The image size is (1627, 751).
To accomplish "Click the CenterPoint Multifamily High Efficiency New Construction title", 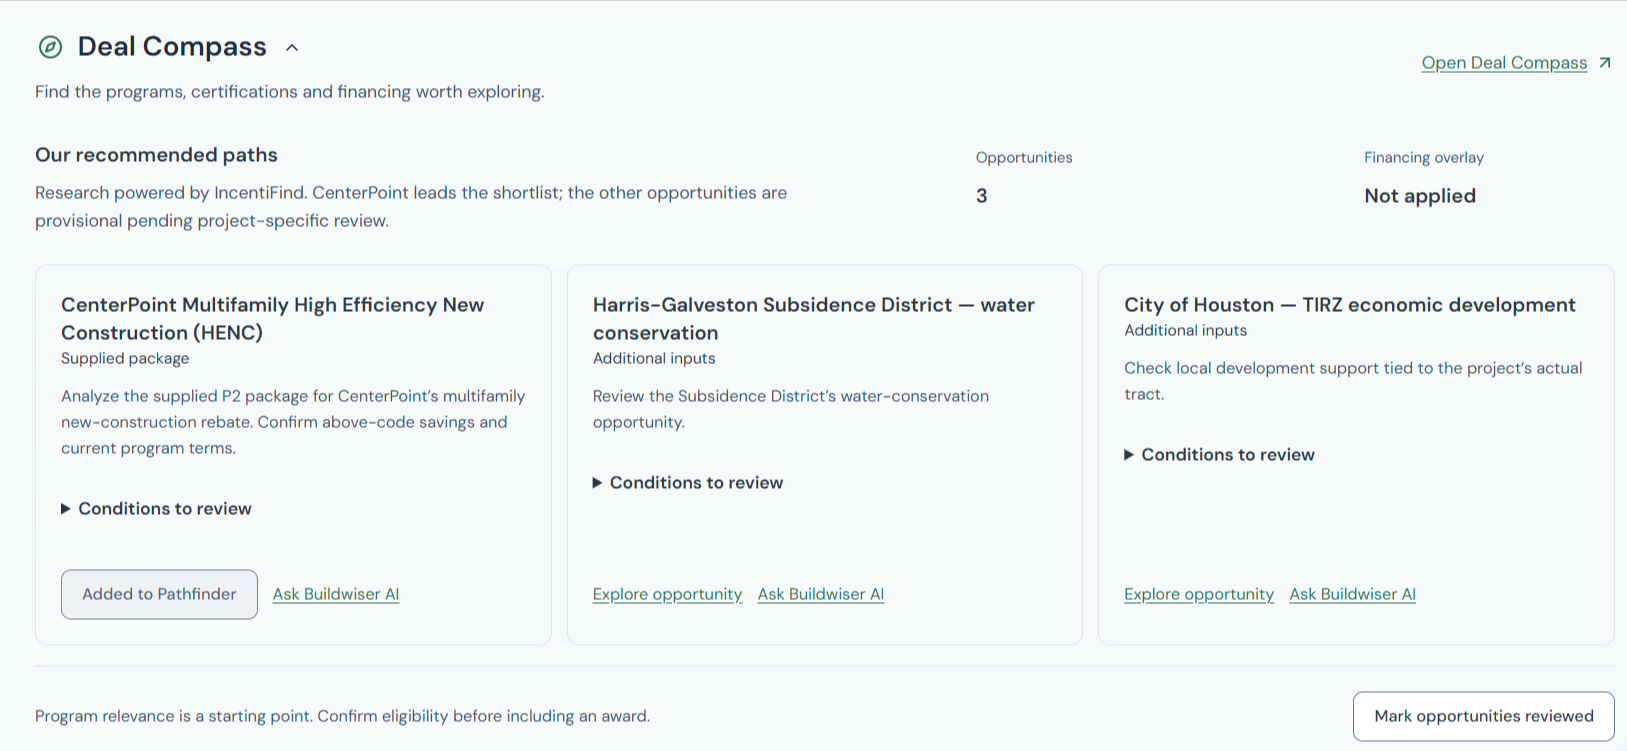I will click(273, 319).
